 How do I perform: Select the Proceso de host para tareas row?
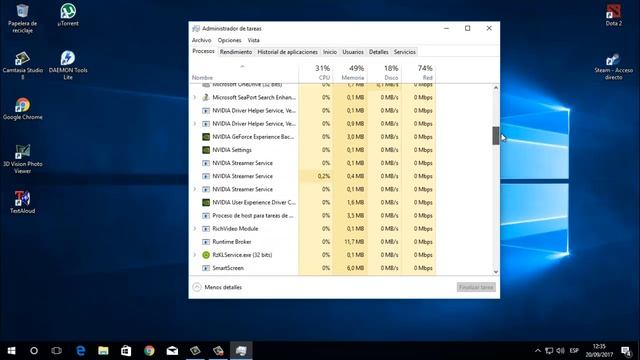point(313,216)
